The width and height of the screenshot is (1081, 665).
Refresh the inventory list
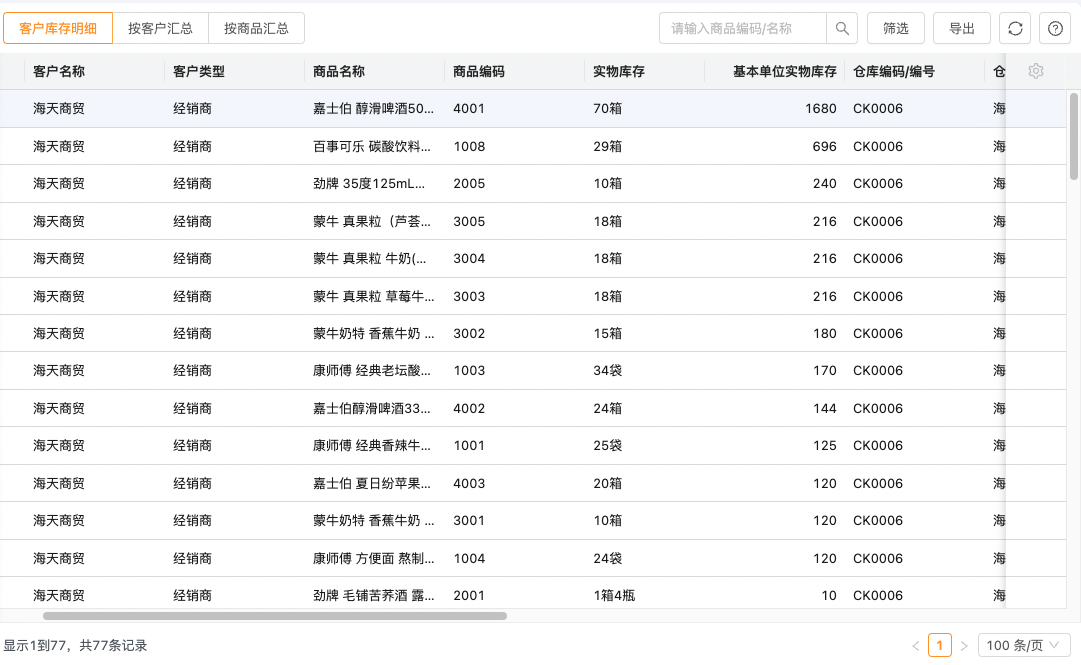[1015, 28]
